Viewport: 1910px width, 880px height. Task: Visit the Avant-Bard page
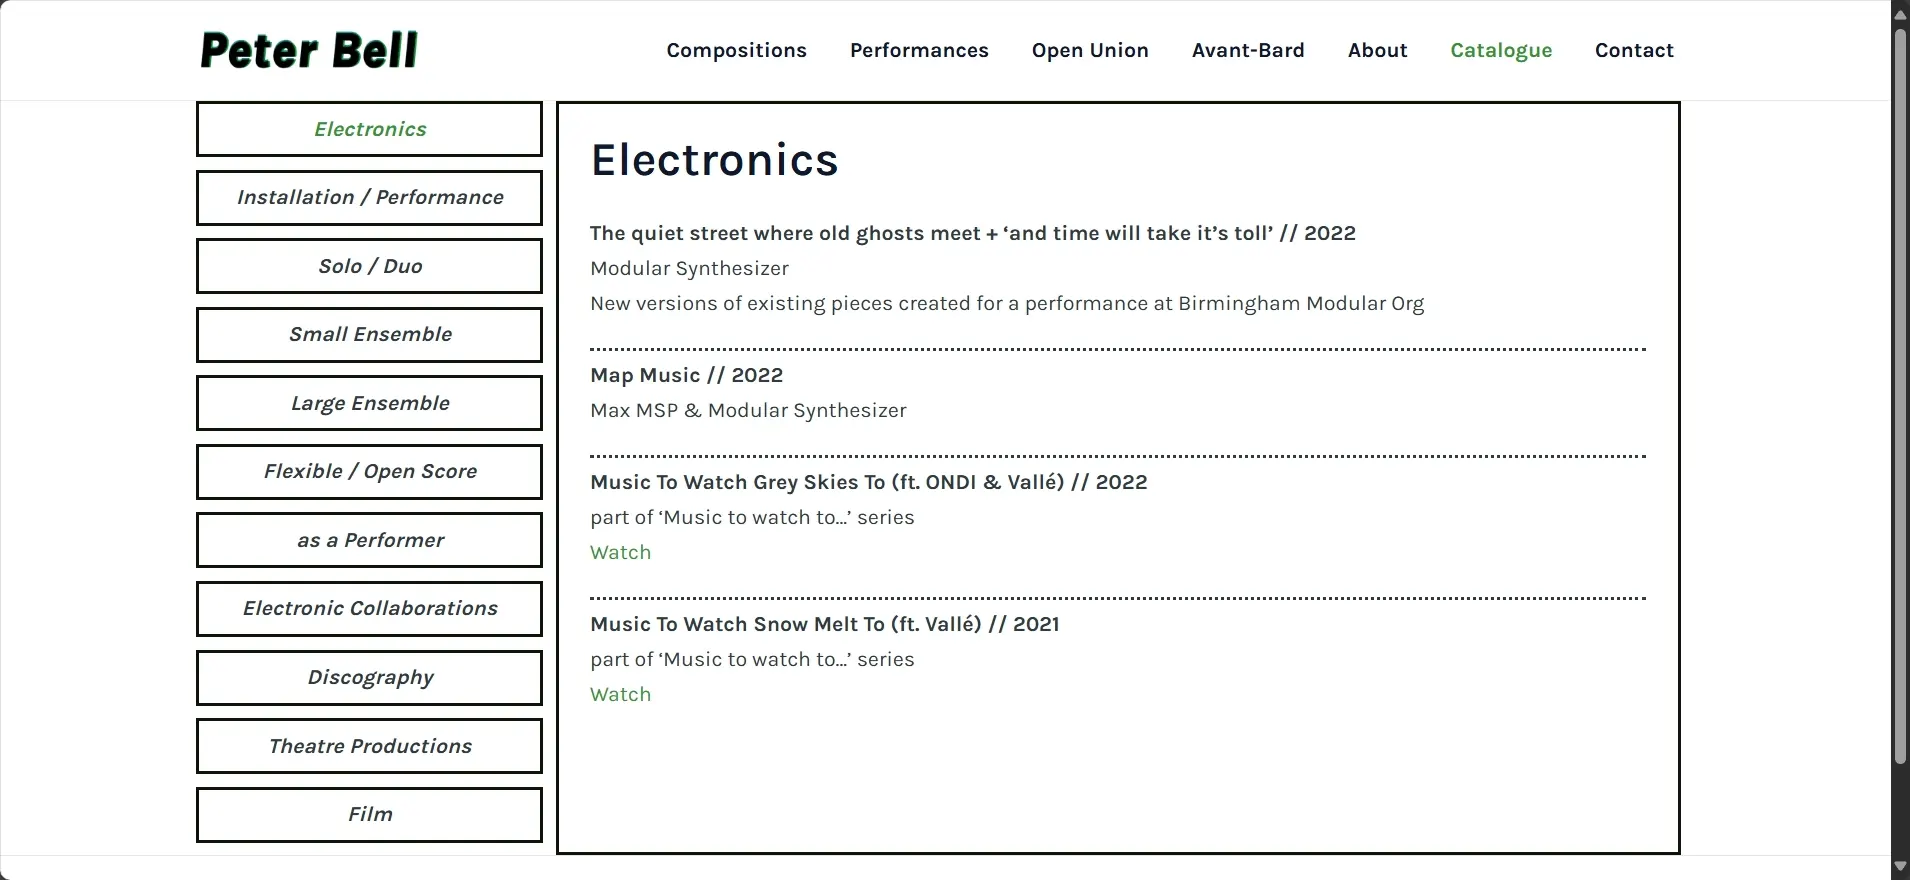pyautogui.click(x=1248, y=50)
